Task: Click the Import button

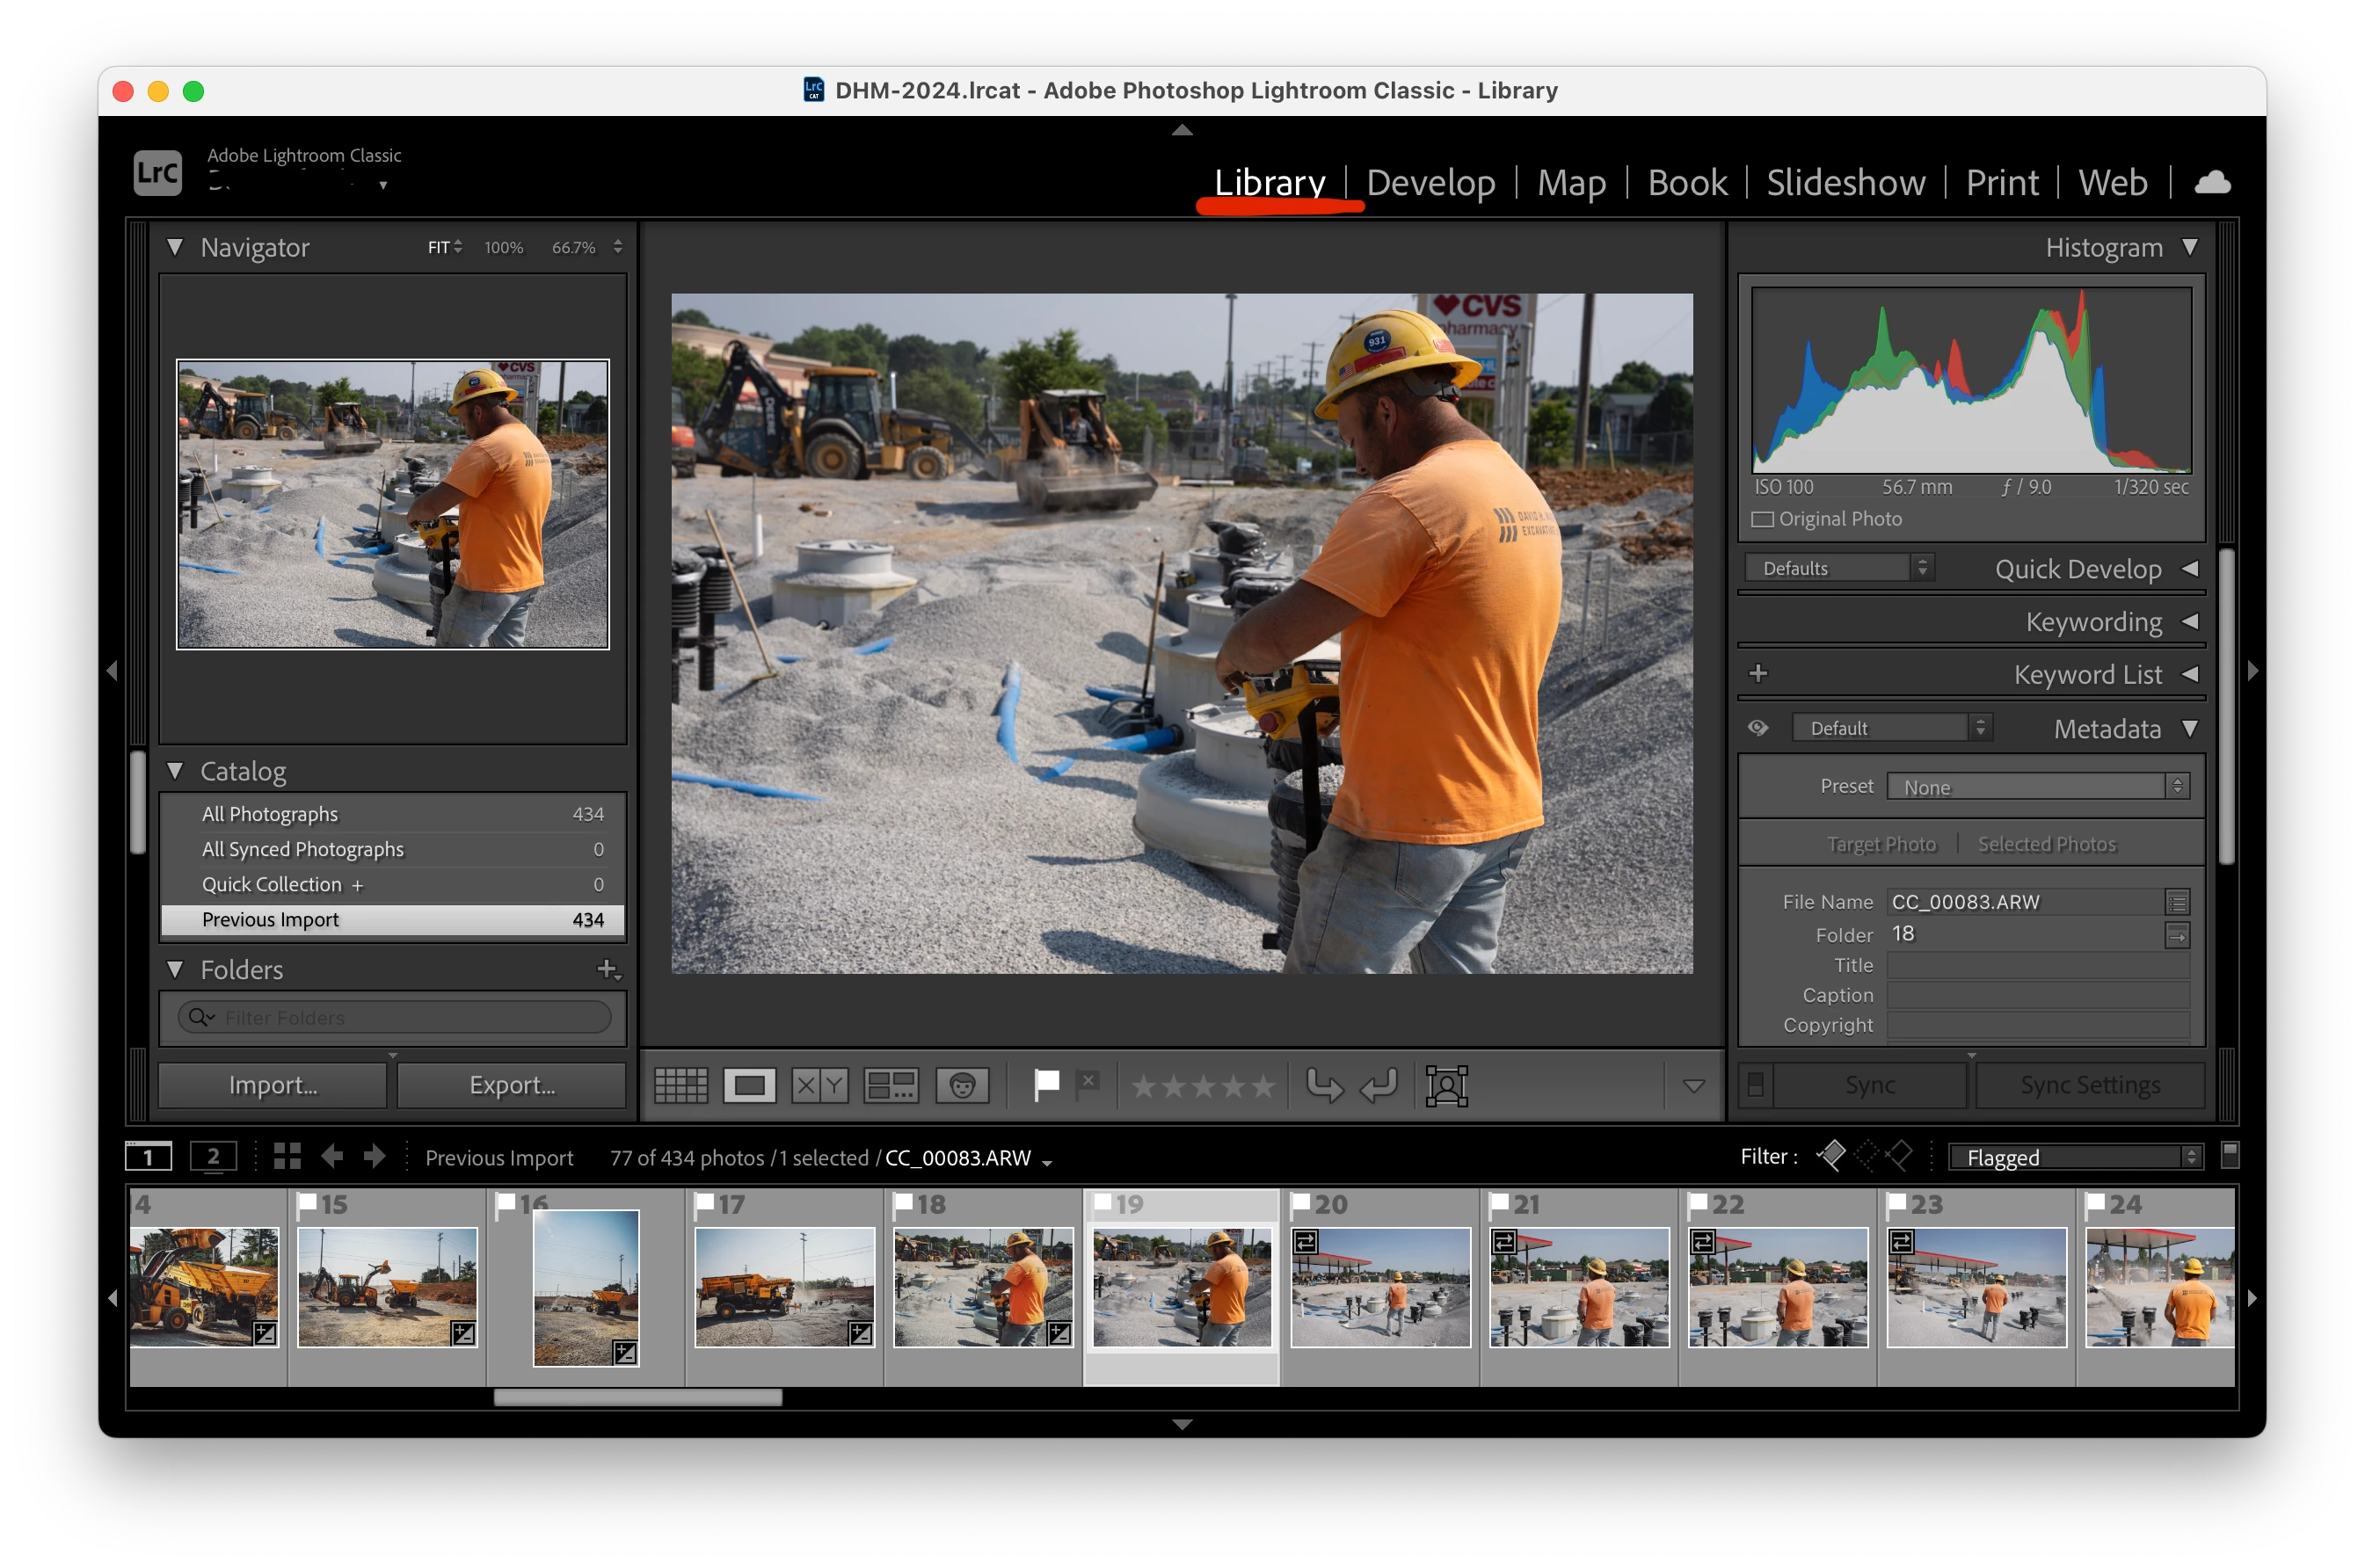Action: coord(273,1085)
